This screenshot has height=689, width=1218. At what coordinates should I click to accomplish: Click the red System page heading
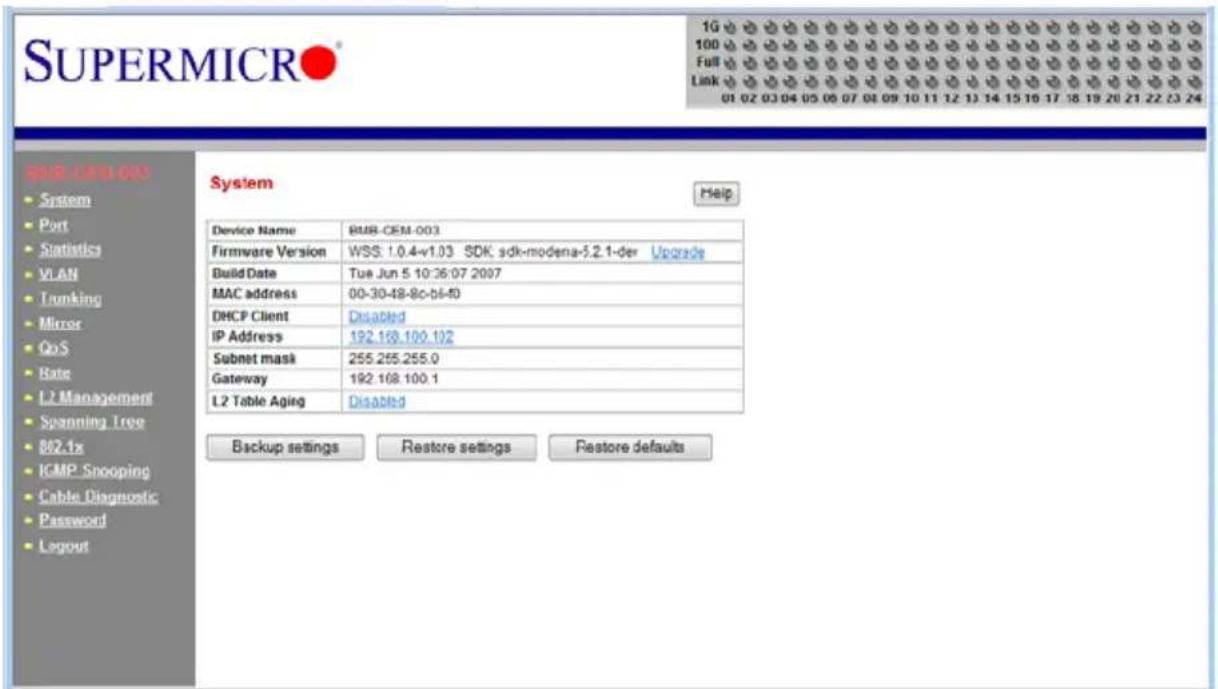tap(240, 184)
